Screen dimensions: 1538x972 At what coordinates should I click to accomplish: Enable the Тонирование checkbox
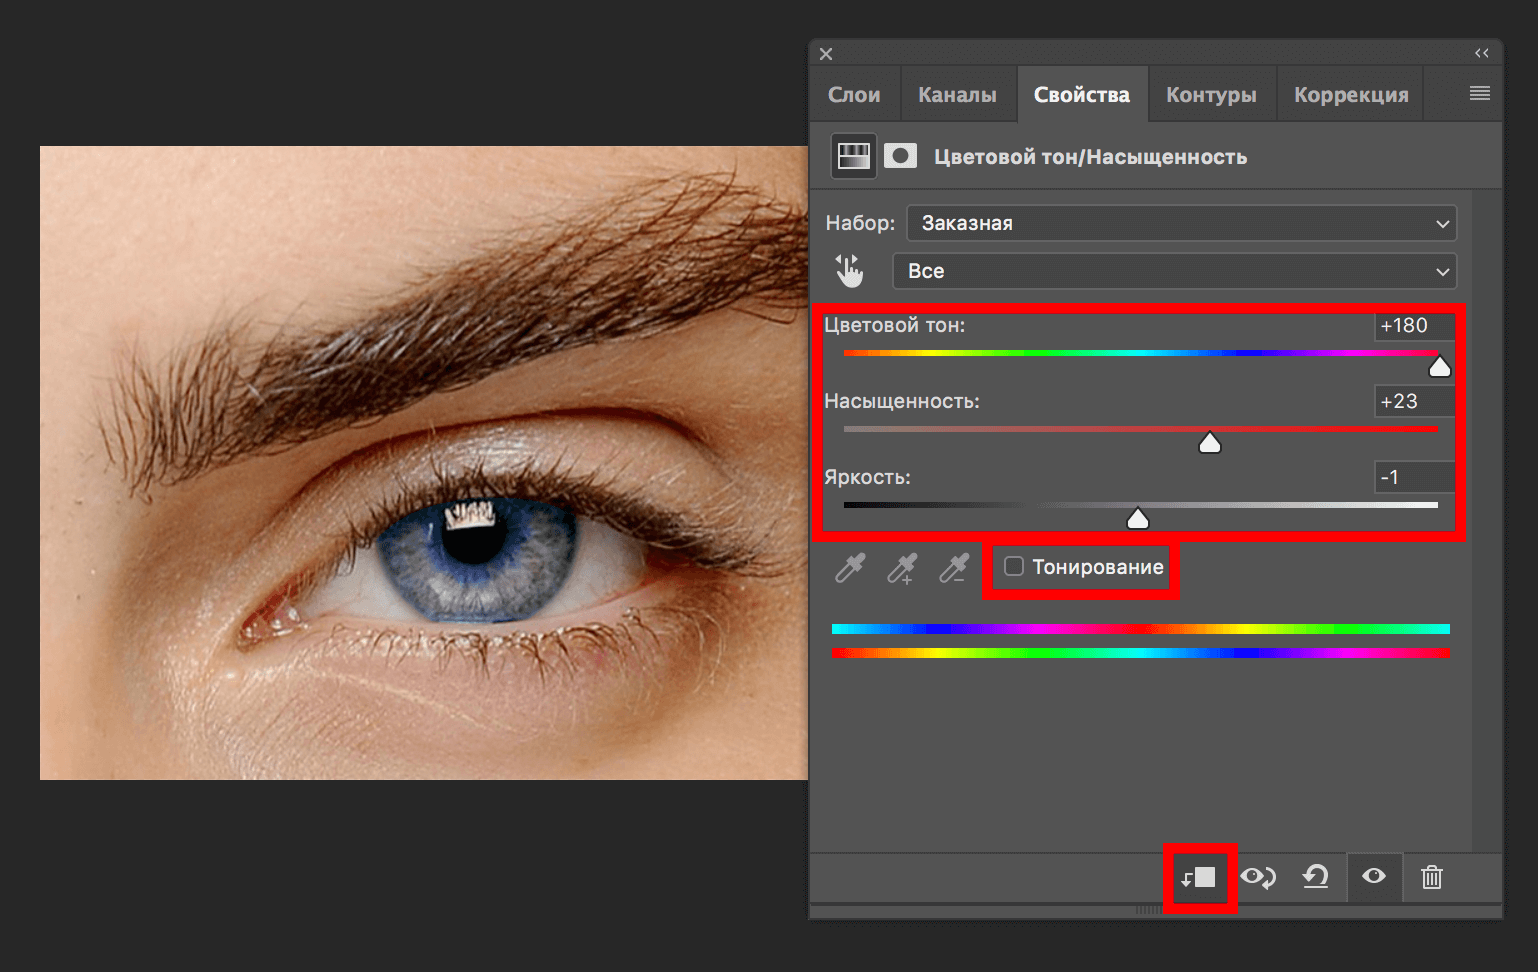[1014, 566]
